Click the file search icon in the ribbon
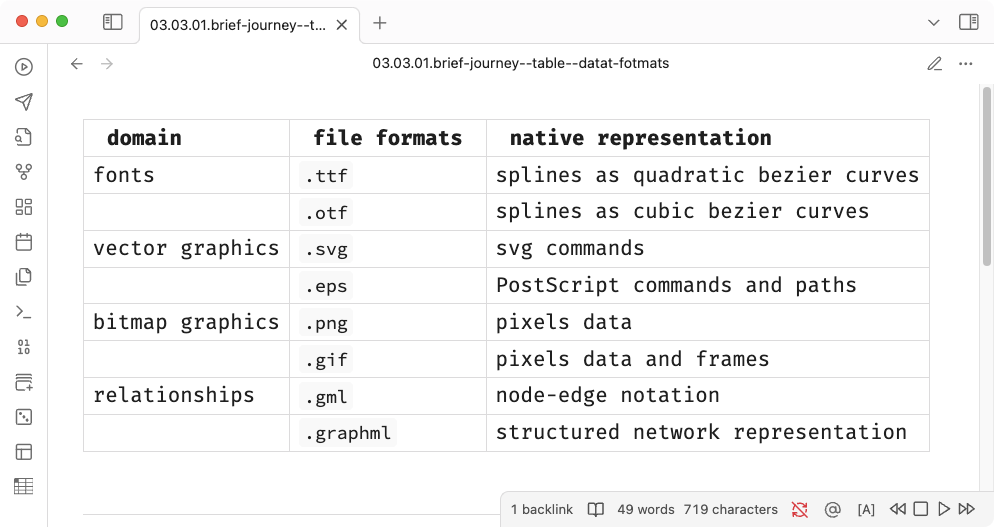Viewport: 994px width, 527px height. [x=23, y=137]
